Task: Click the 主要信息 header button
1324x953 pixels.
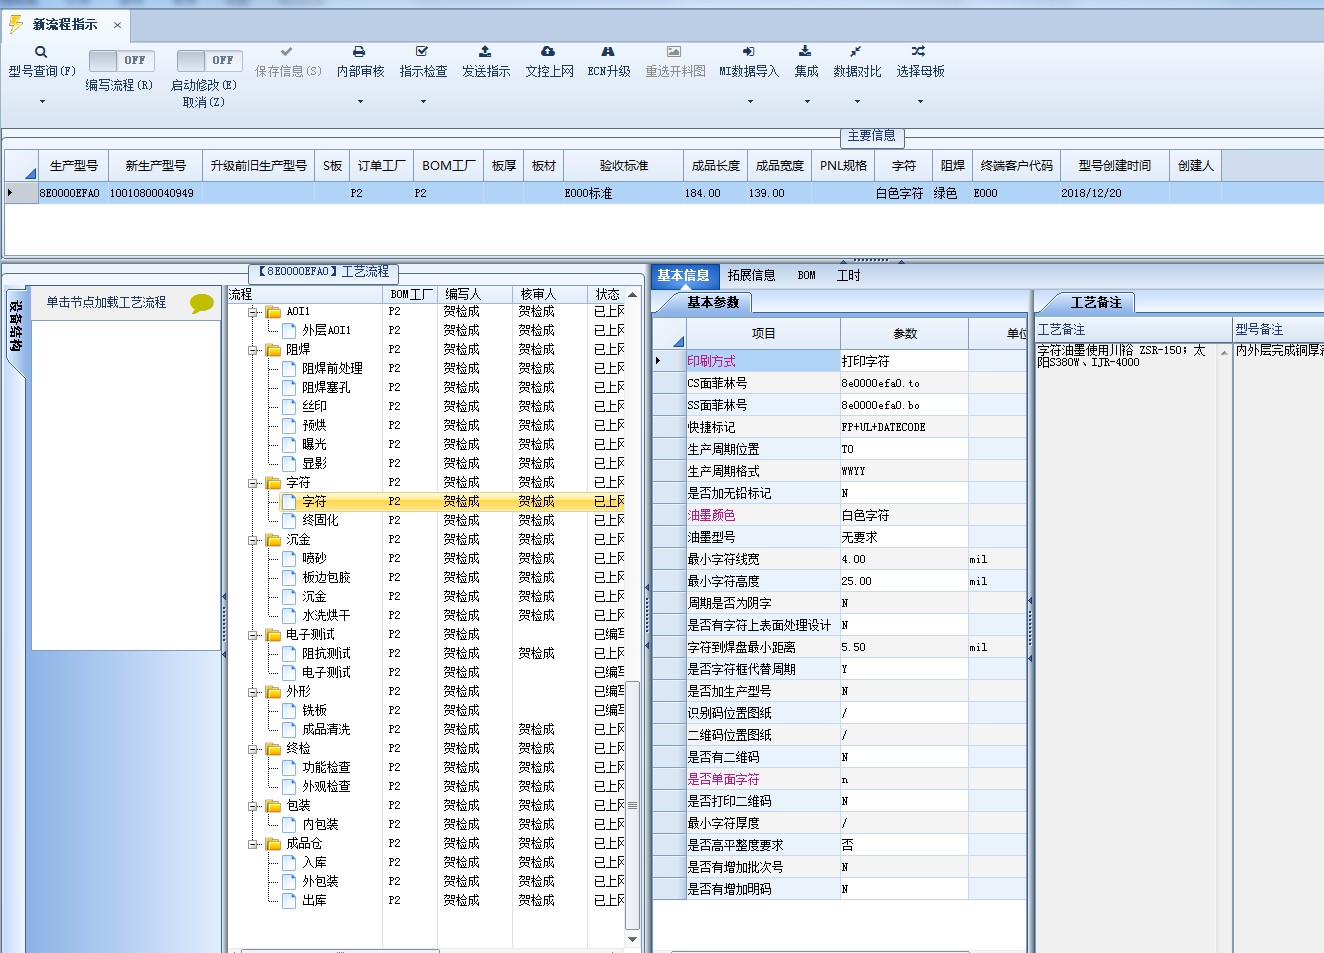Action: click(x=871, y=136)
